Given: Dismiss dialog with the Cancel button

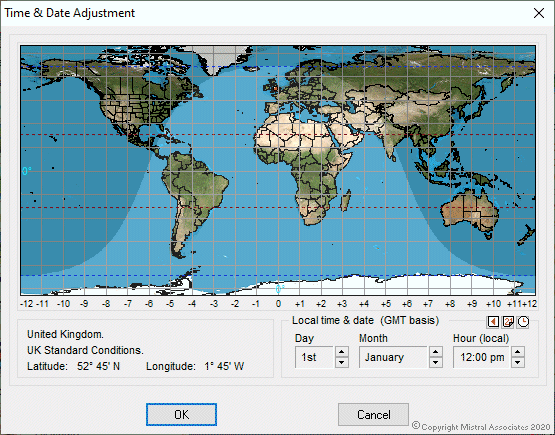Looking at the screenshot, I should click(373, 414).
